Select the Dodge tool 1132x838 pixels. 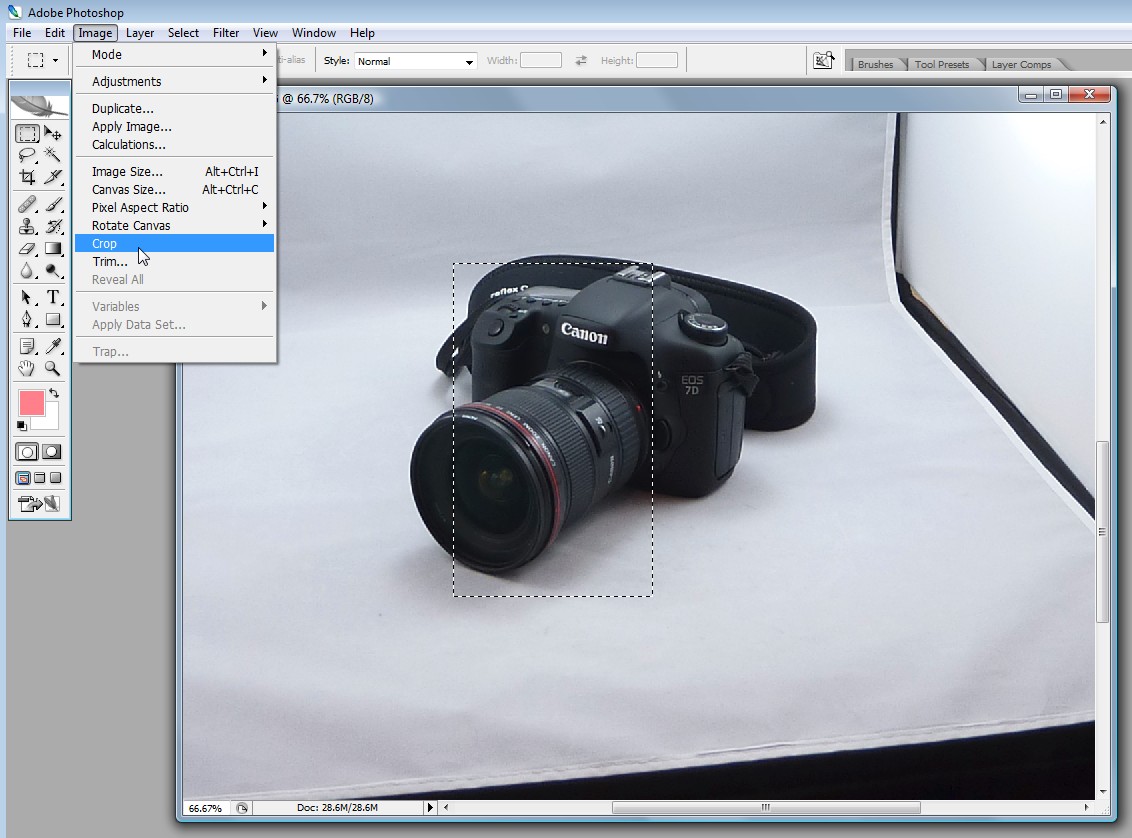53,271
